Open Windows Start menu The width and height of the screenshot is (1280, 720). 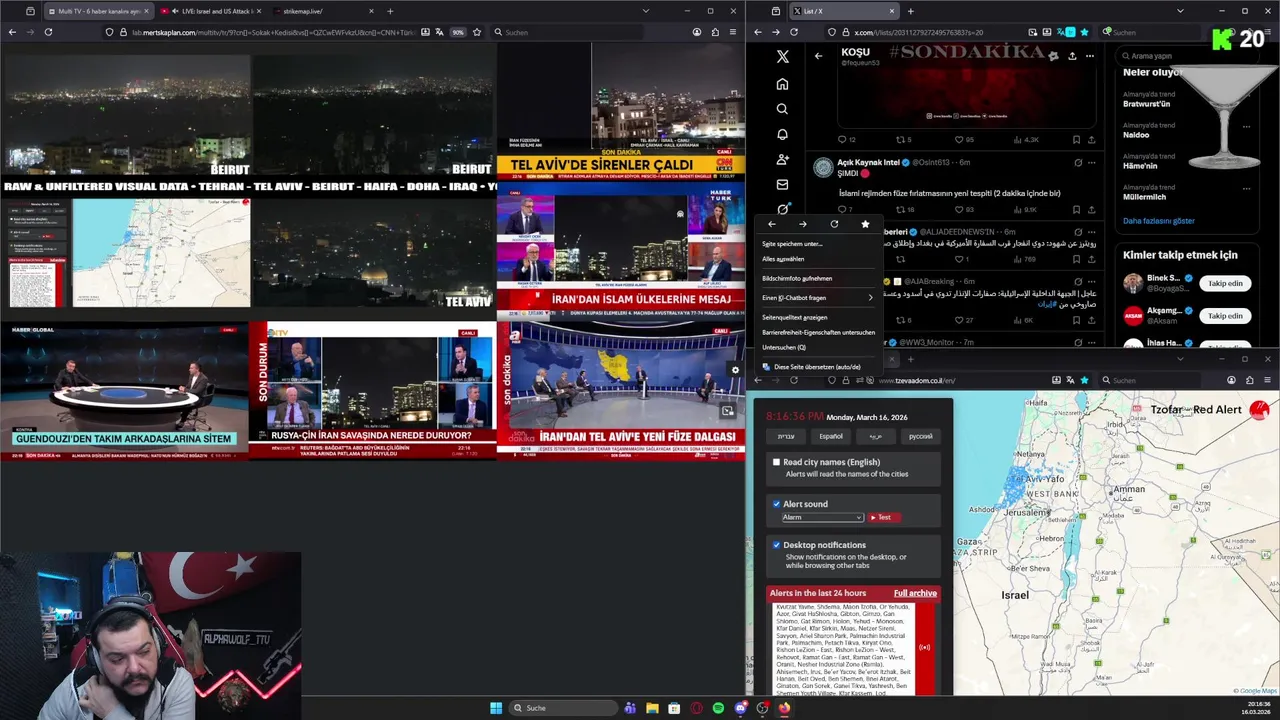click(x=496, y=708)
